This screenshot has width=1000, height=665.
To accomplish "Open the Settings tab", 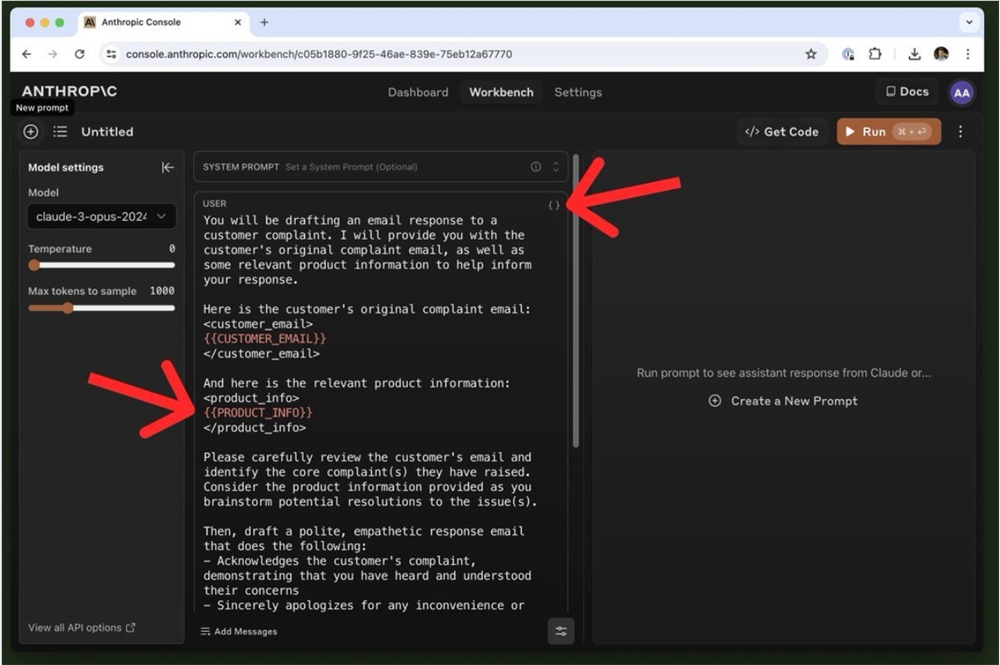I will pyautogui.click(x=578, y=92).
